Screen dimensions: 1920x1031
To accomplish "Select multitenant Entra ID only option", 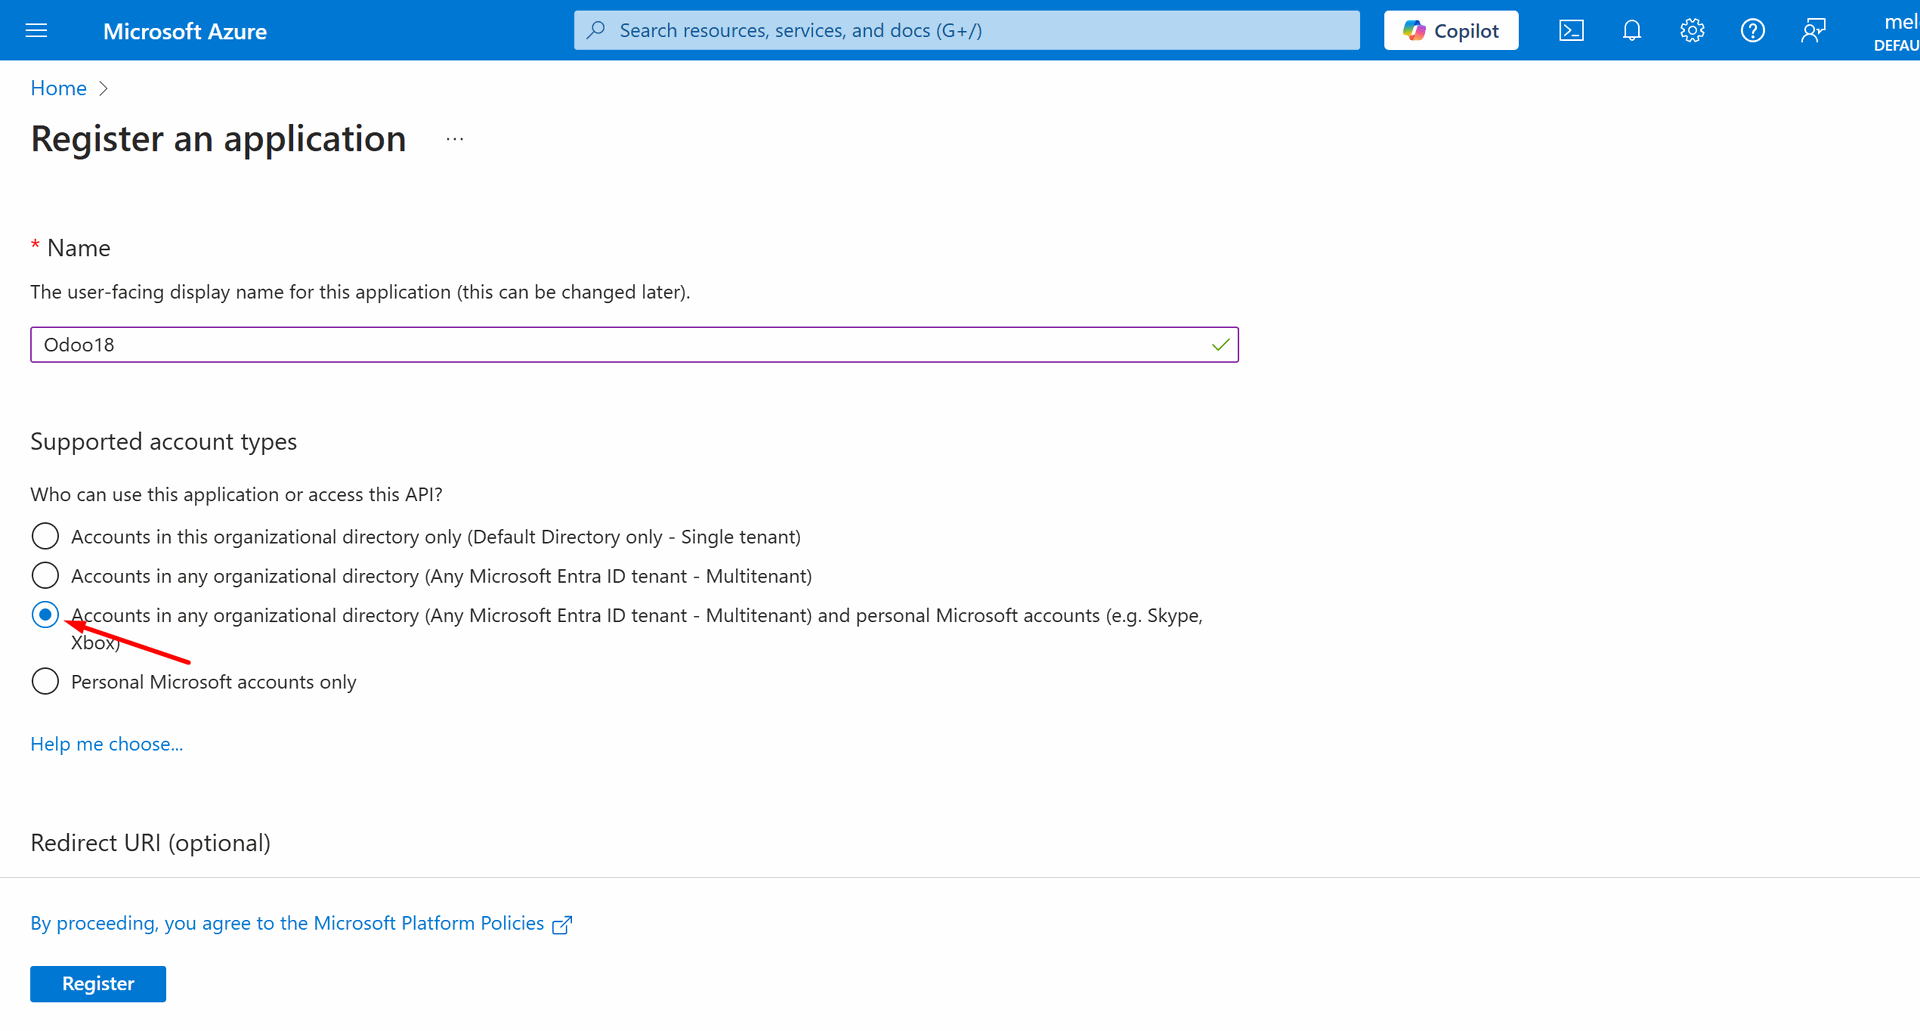I will (45, 576).
